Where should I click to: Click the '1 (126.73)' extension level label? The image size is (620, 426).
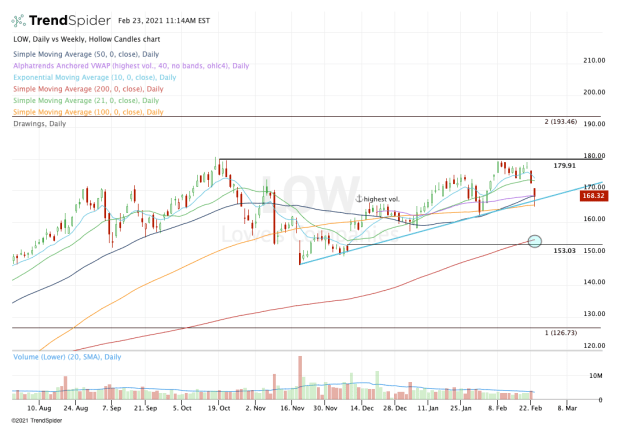(561, 333)
